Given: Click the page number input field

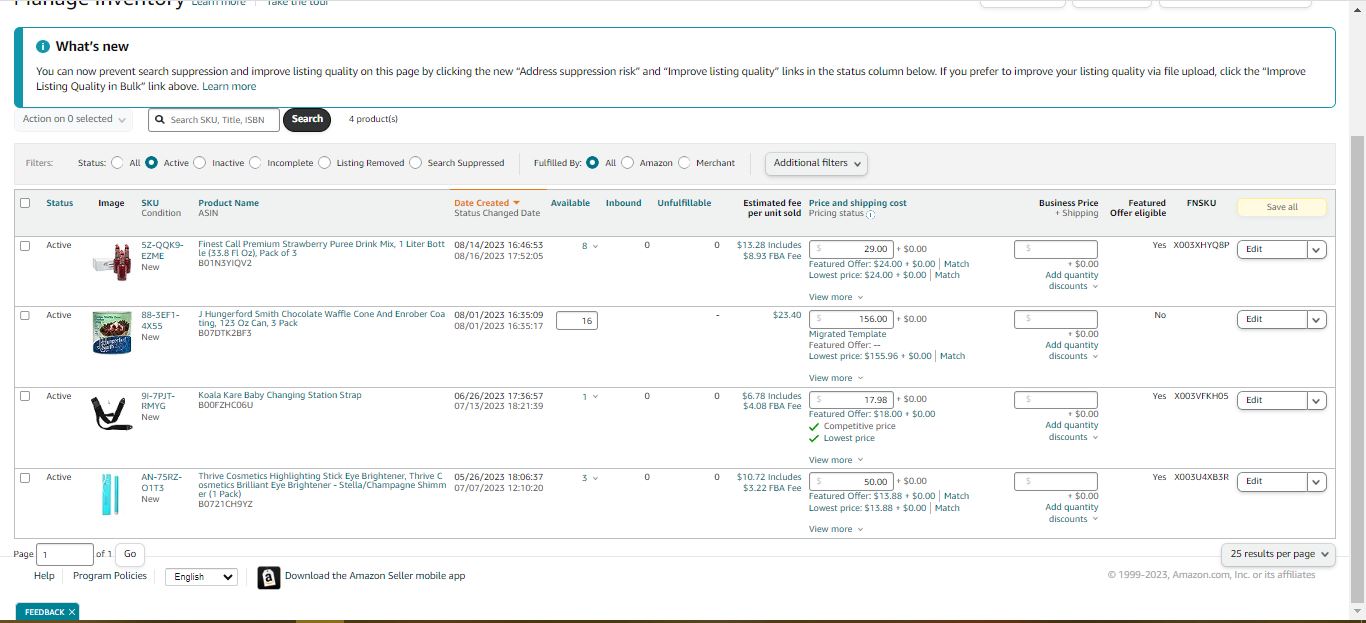Looking at the screenshot, I should pos(64,554).
